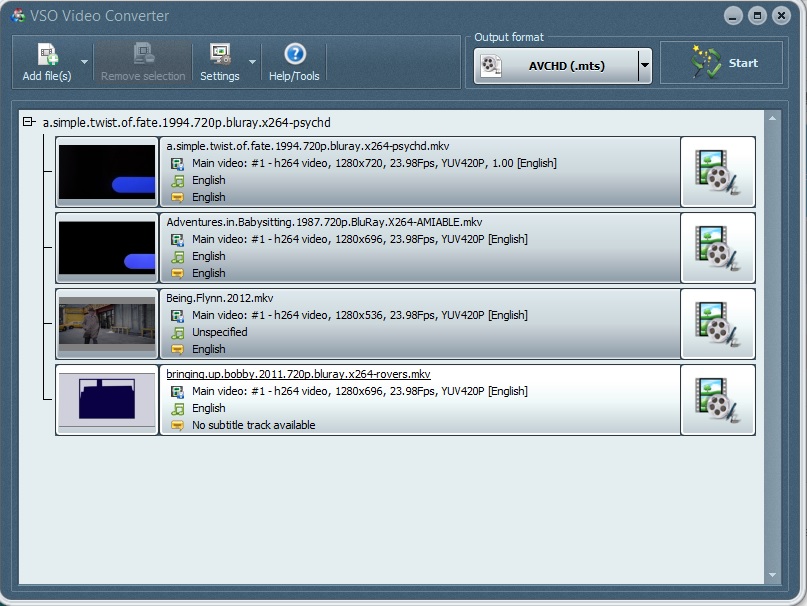Click the bringing.up.bobby video thumbnail

107,400
